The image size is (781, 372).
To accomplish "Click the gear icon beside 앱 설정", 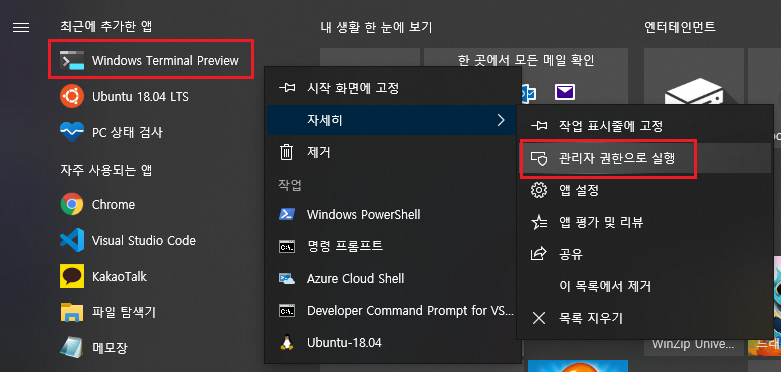I will [x=538, y=190].
